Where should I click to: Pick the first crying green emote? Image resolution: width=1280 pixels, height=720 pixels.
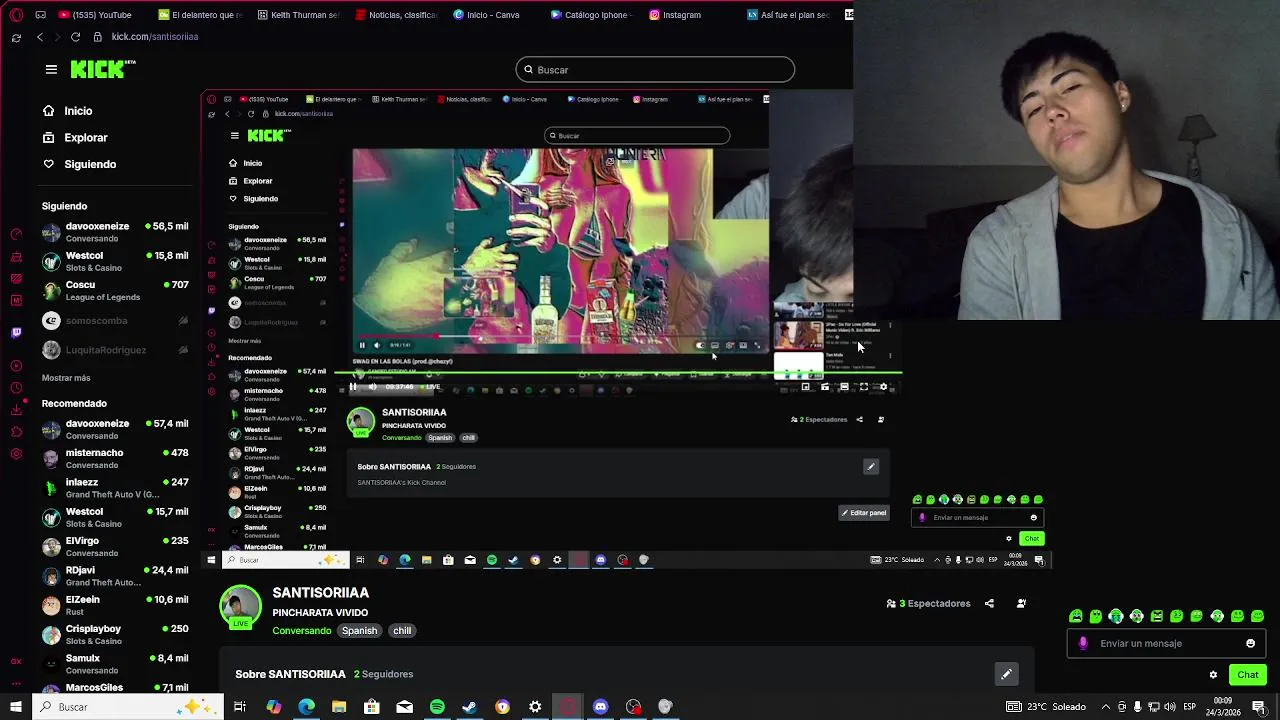tap(1075, 616)
